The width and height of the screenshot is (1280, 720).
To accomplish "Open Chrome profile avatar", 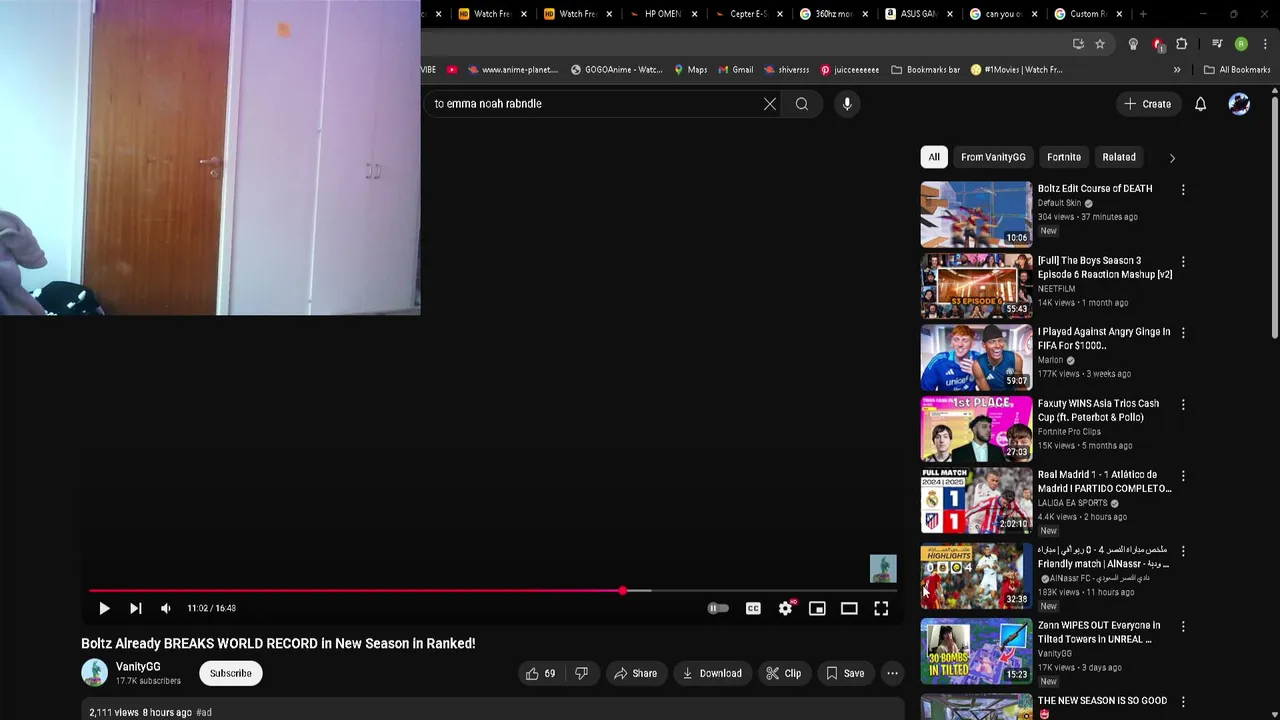I will tap(1241, 44).
